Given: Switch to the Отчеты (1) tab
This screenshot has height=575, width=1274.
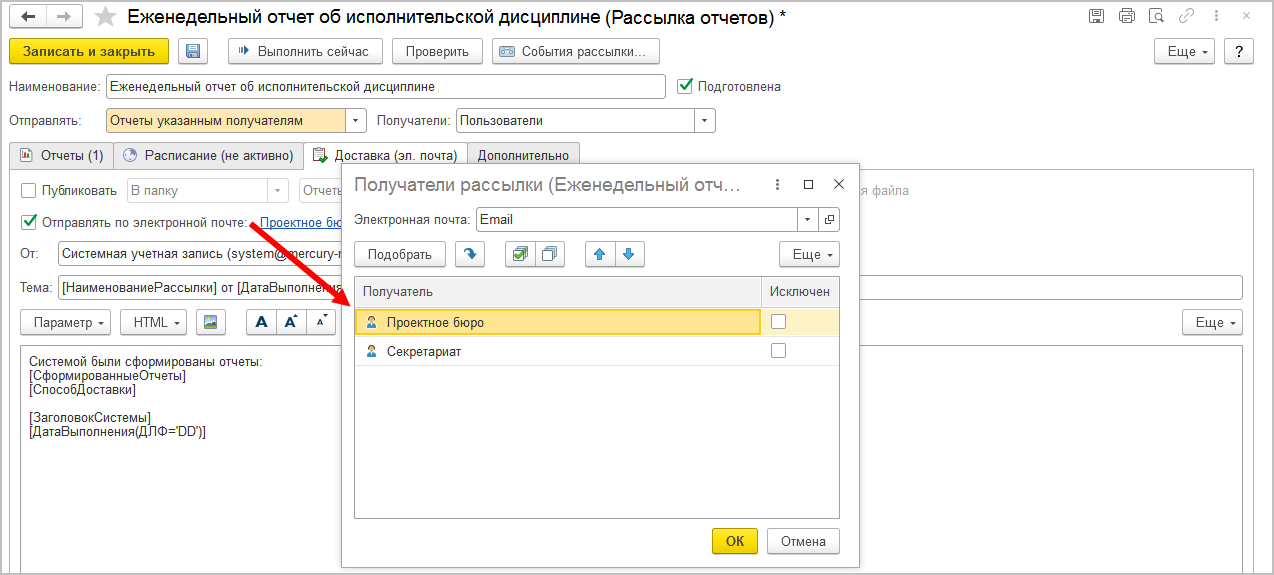Looking at the screenshot, I should coord(61,155).
